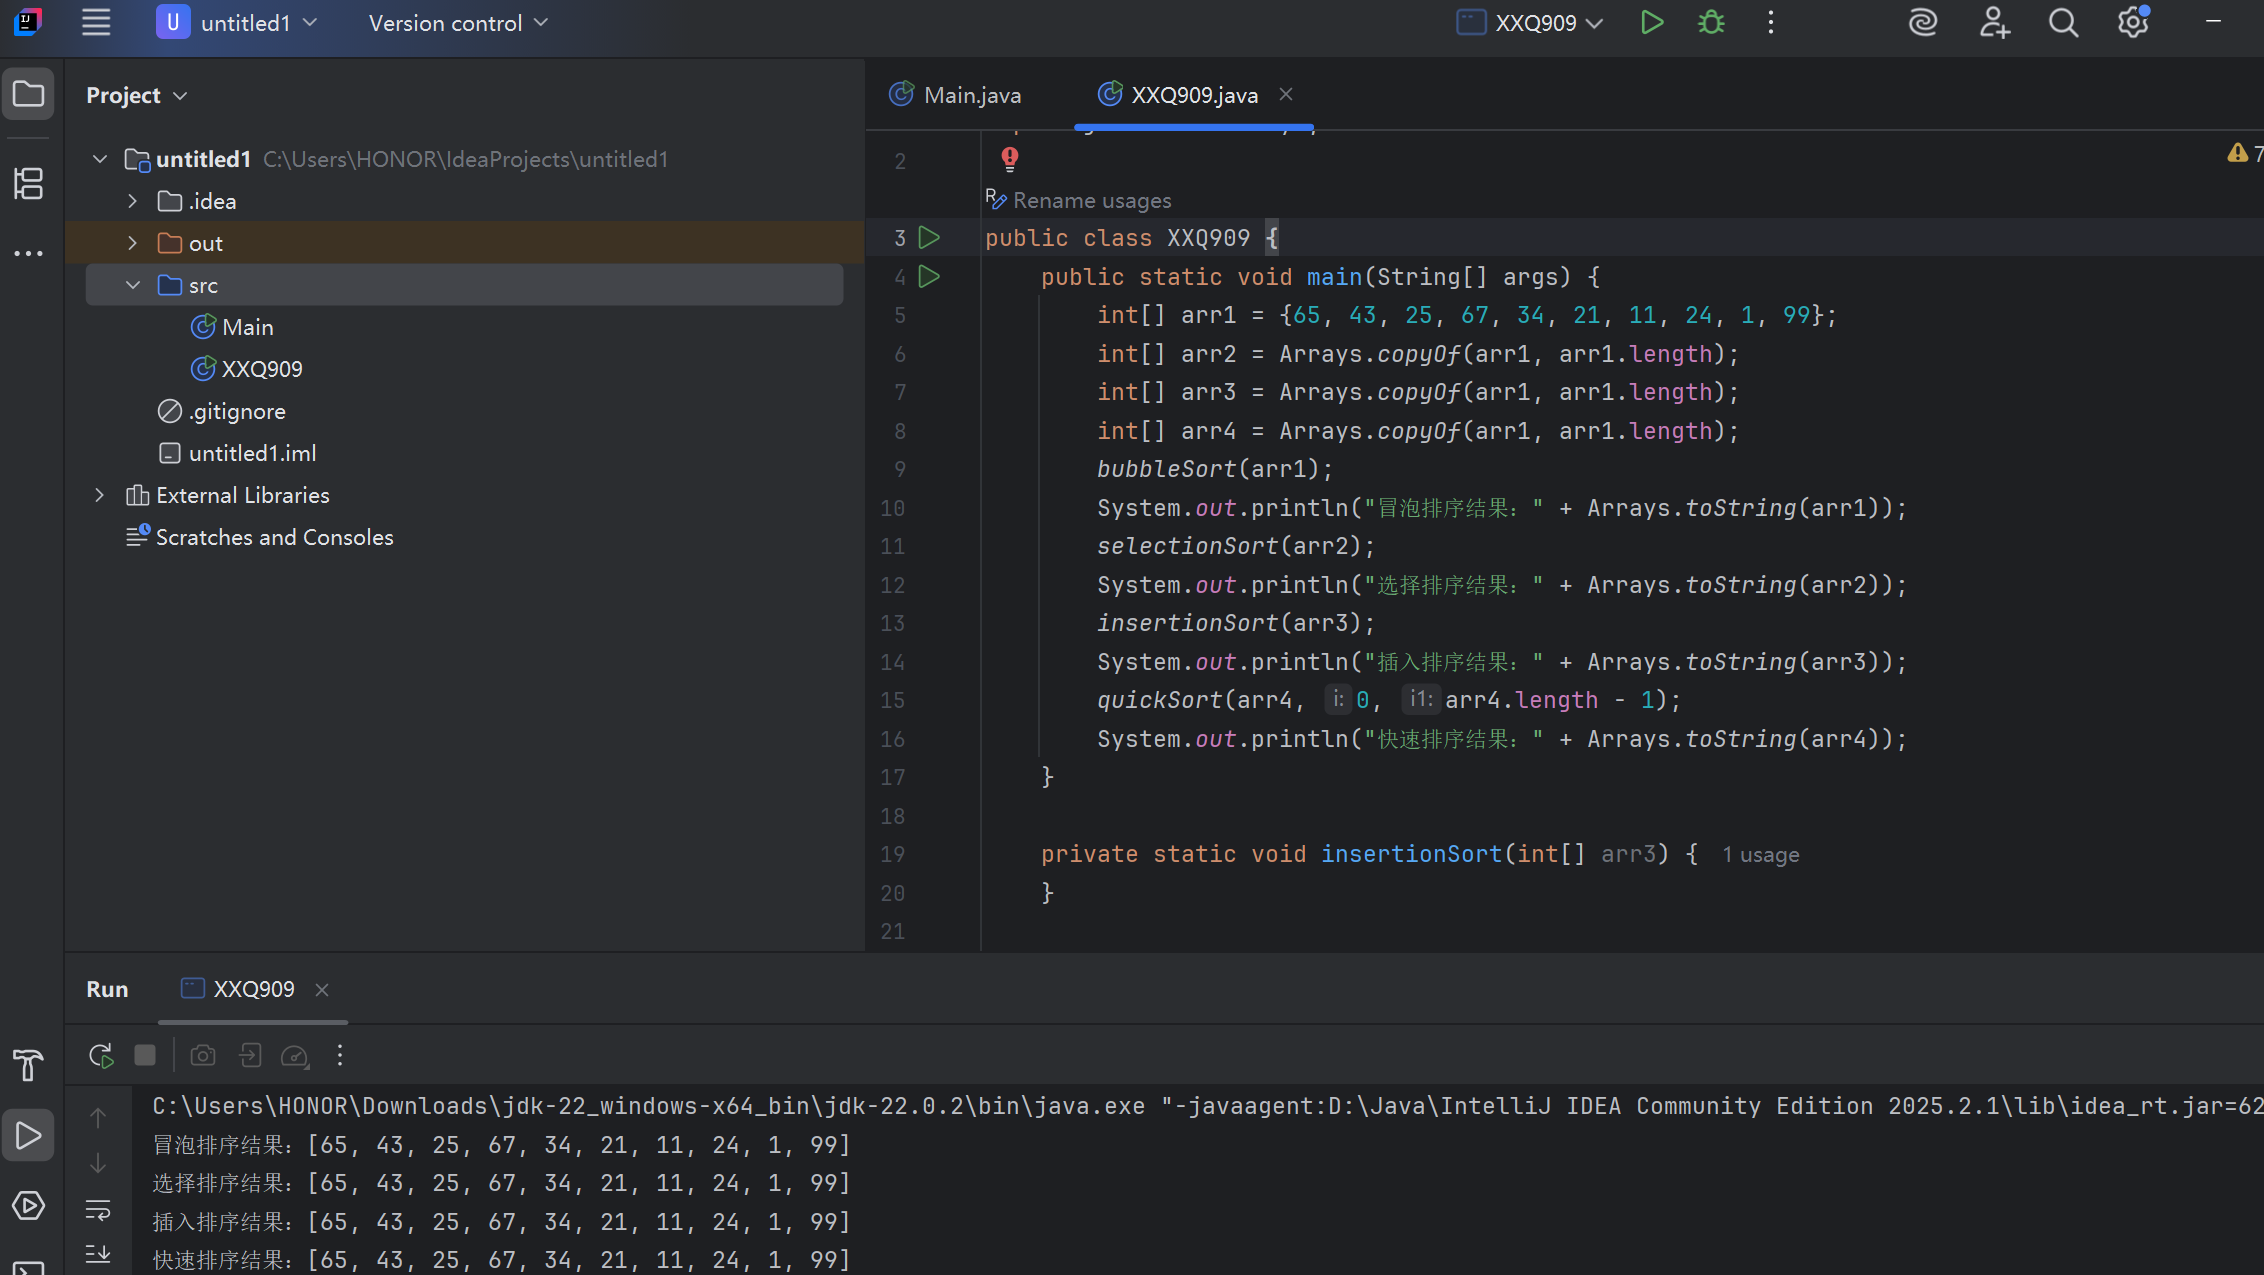Expand the out folder in the project tree

132,243
